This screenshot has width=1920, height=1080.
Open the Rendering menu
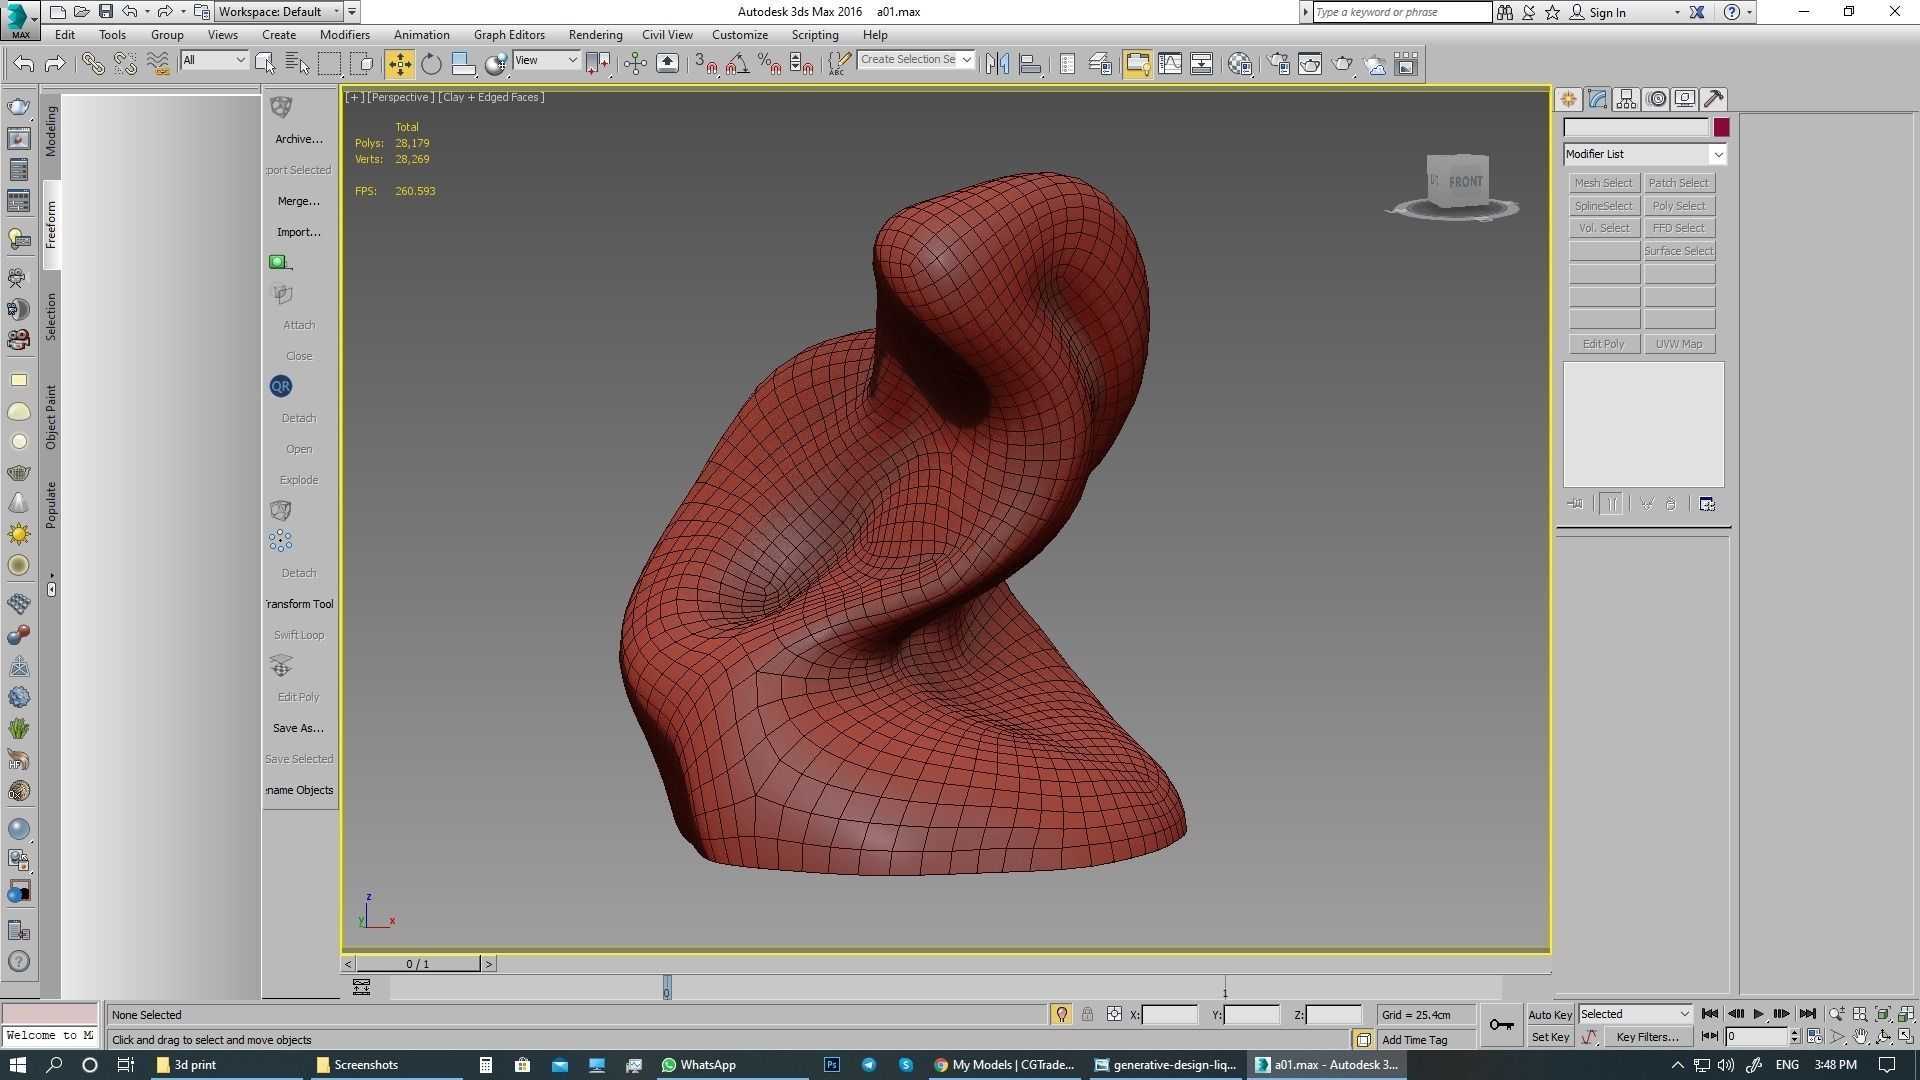[595, 35]
